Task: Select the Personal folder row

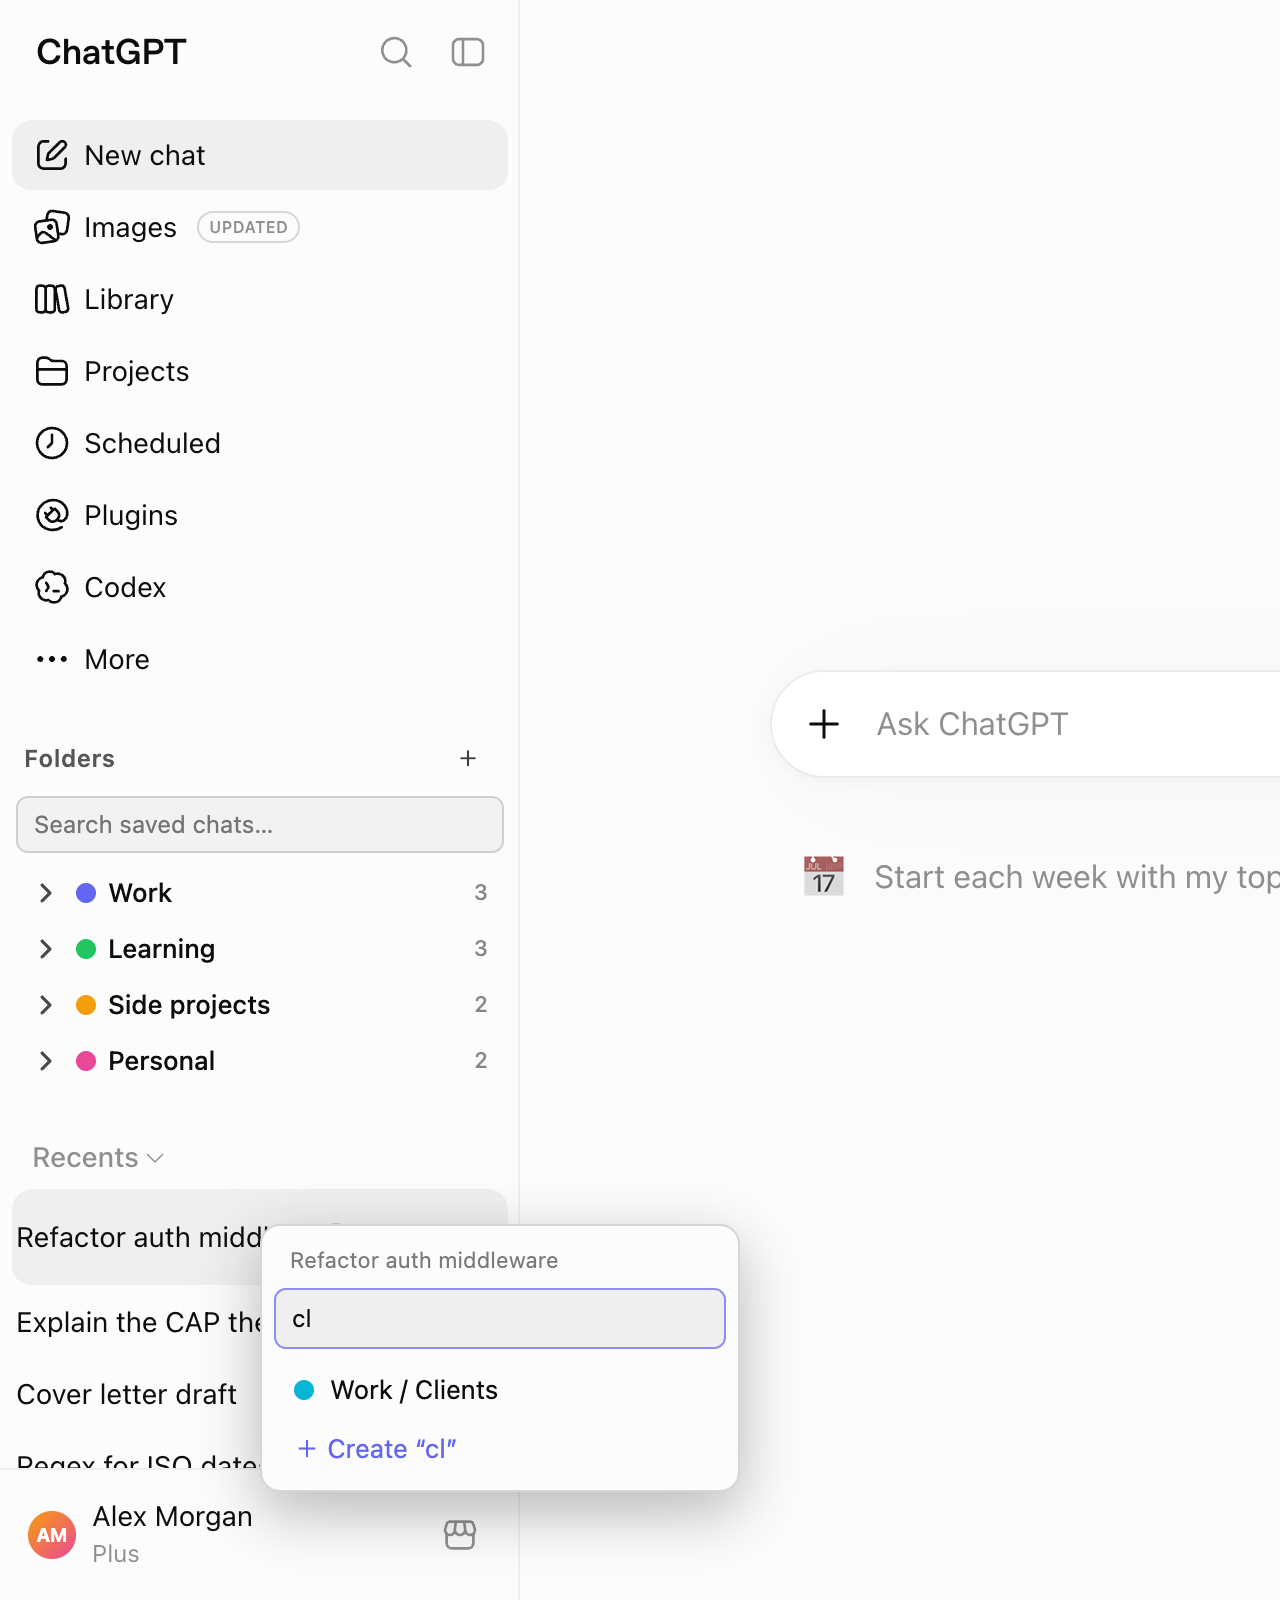Action: (260, 1061)
